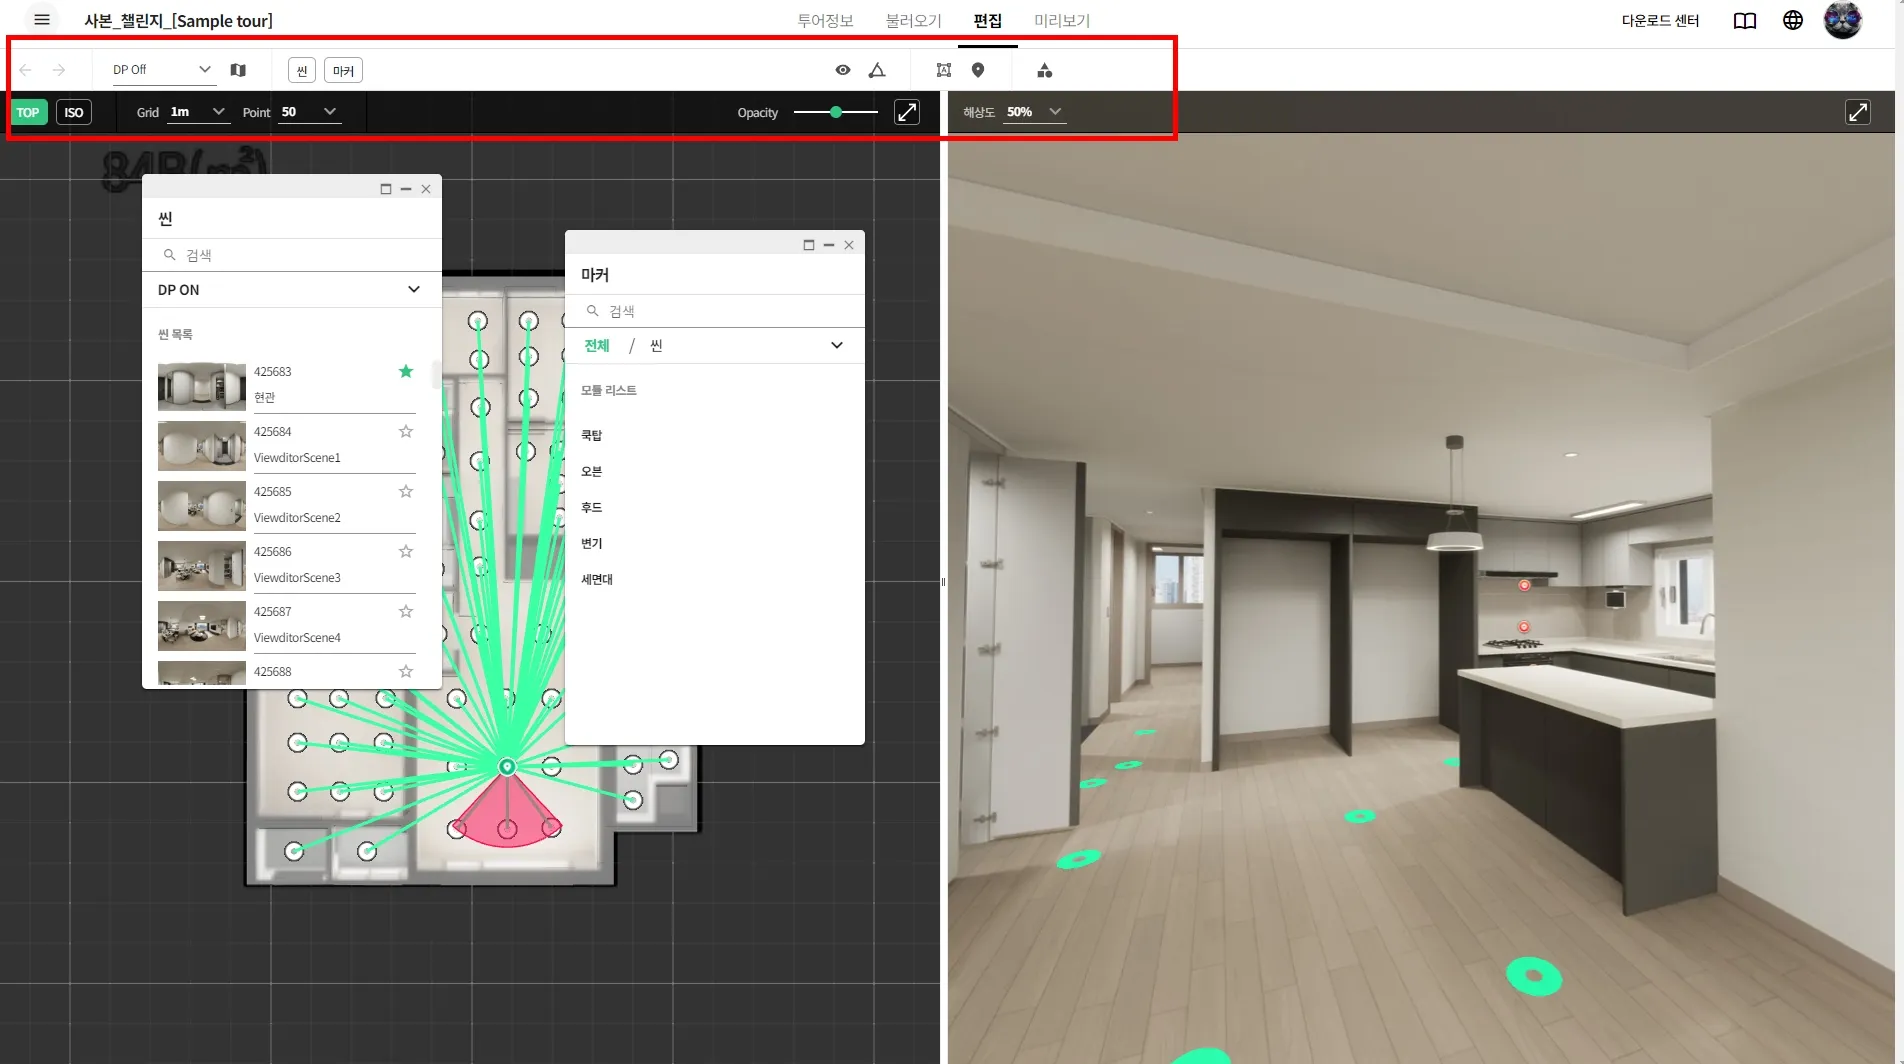This screenshot has height=1064, width=1904.
Task: Toggle the eye visibility icon in toolbar
Action: (x=843, y=70)
